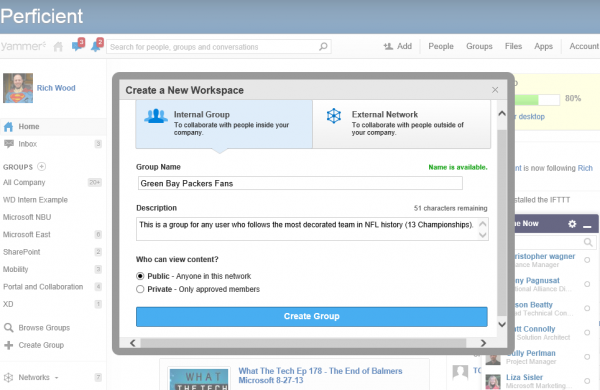Select Public - Anyone in this network
The width and height of the screenshot is (600, 390).
[140, 276]
